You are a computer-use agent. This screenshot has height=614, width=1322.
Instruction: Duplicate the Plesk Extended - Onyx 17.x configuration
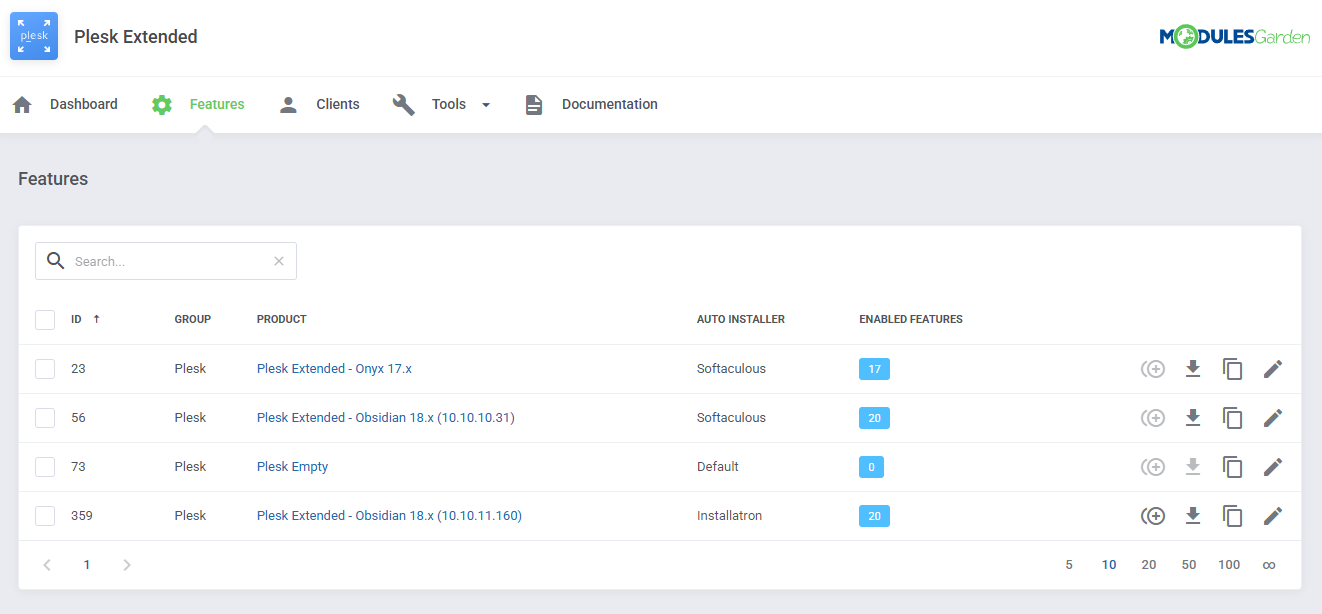pyautogui.click(x=1232, y=368)
